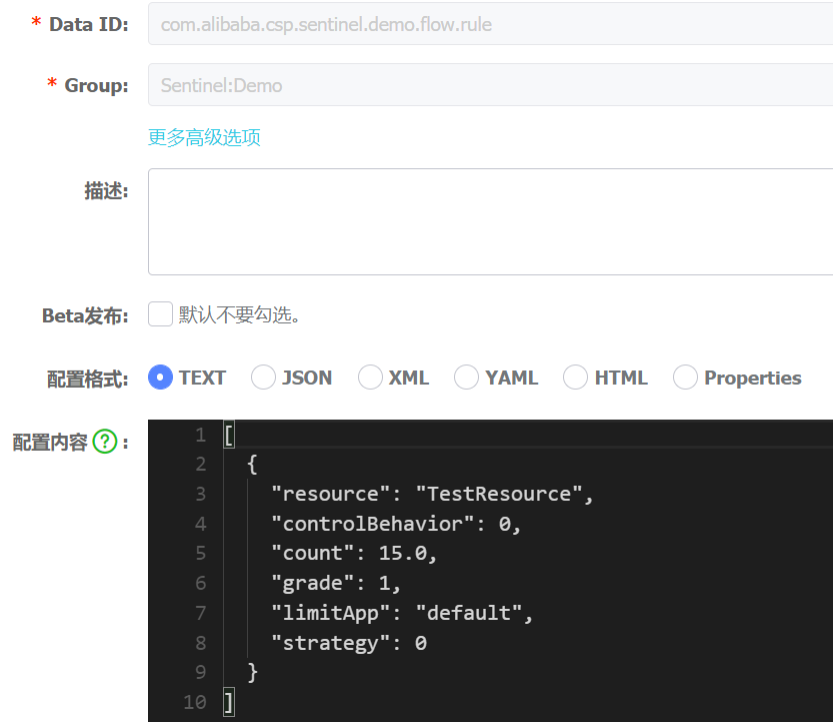This screenshot has height=722, width=833.
Task: Enable the Beta发布 checkbox
Action: [160, 314]
